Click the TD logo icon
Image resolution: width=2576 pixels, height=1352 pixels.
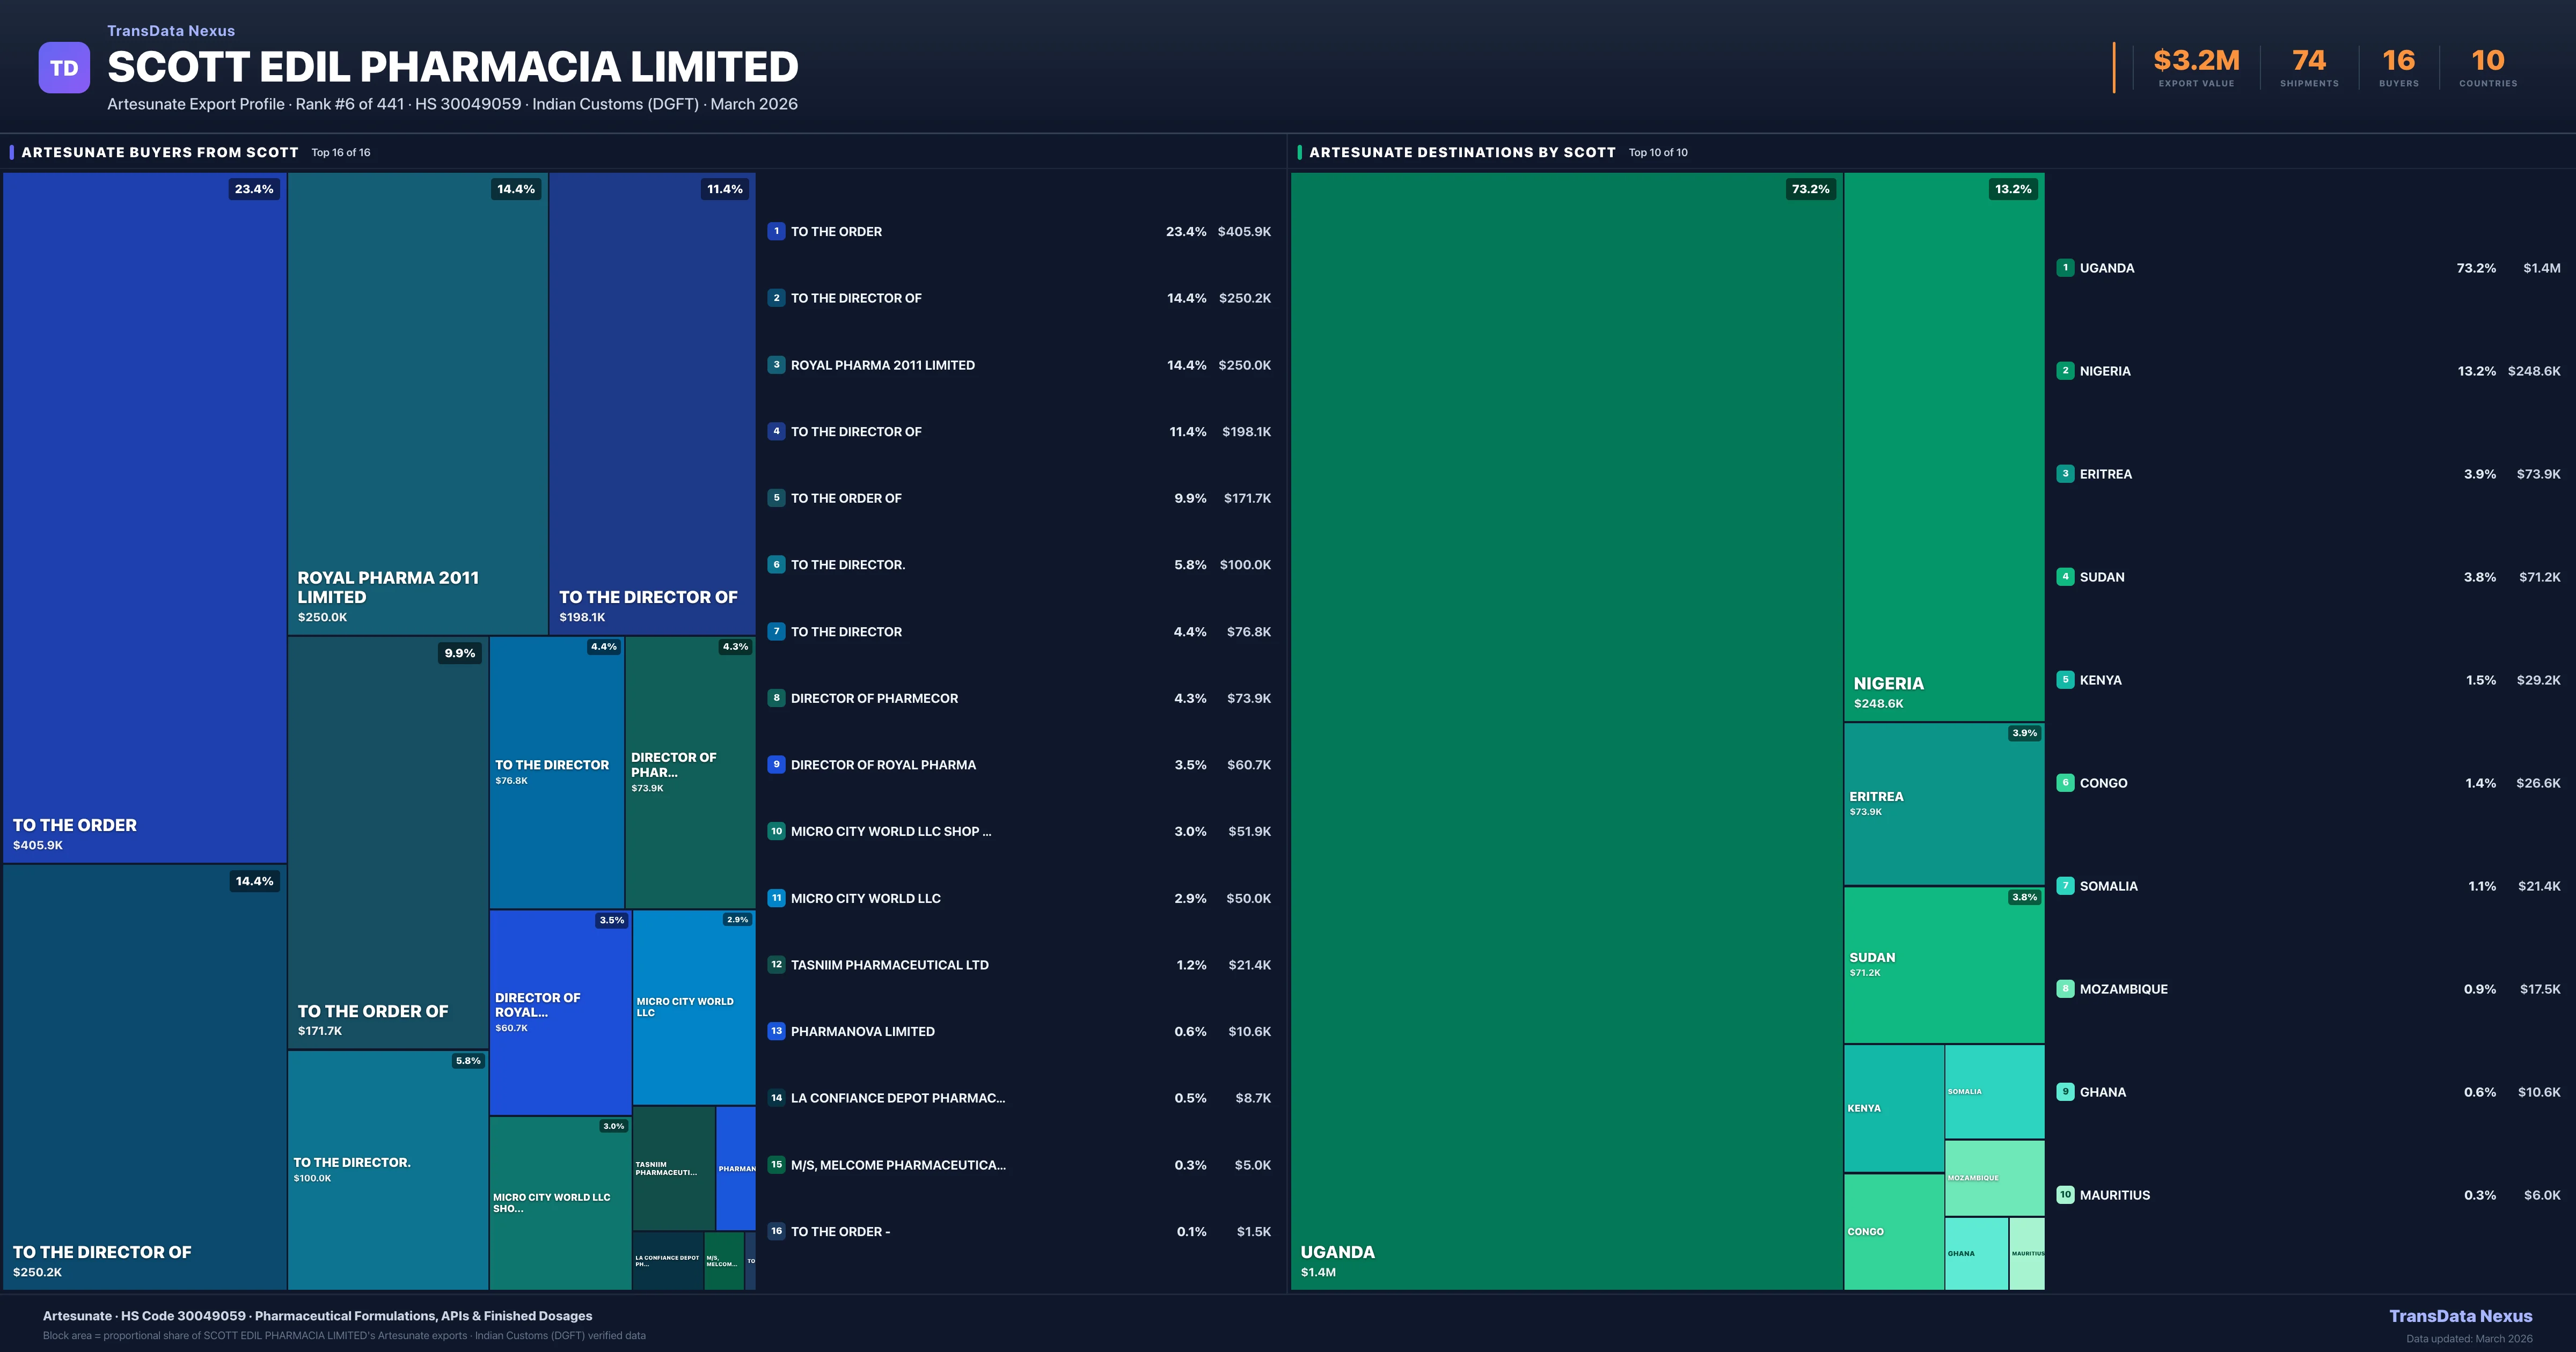coord(64,68)
